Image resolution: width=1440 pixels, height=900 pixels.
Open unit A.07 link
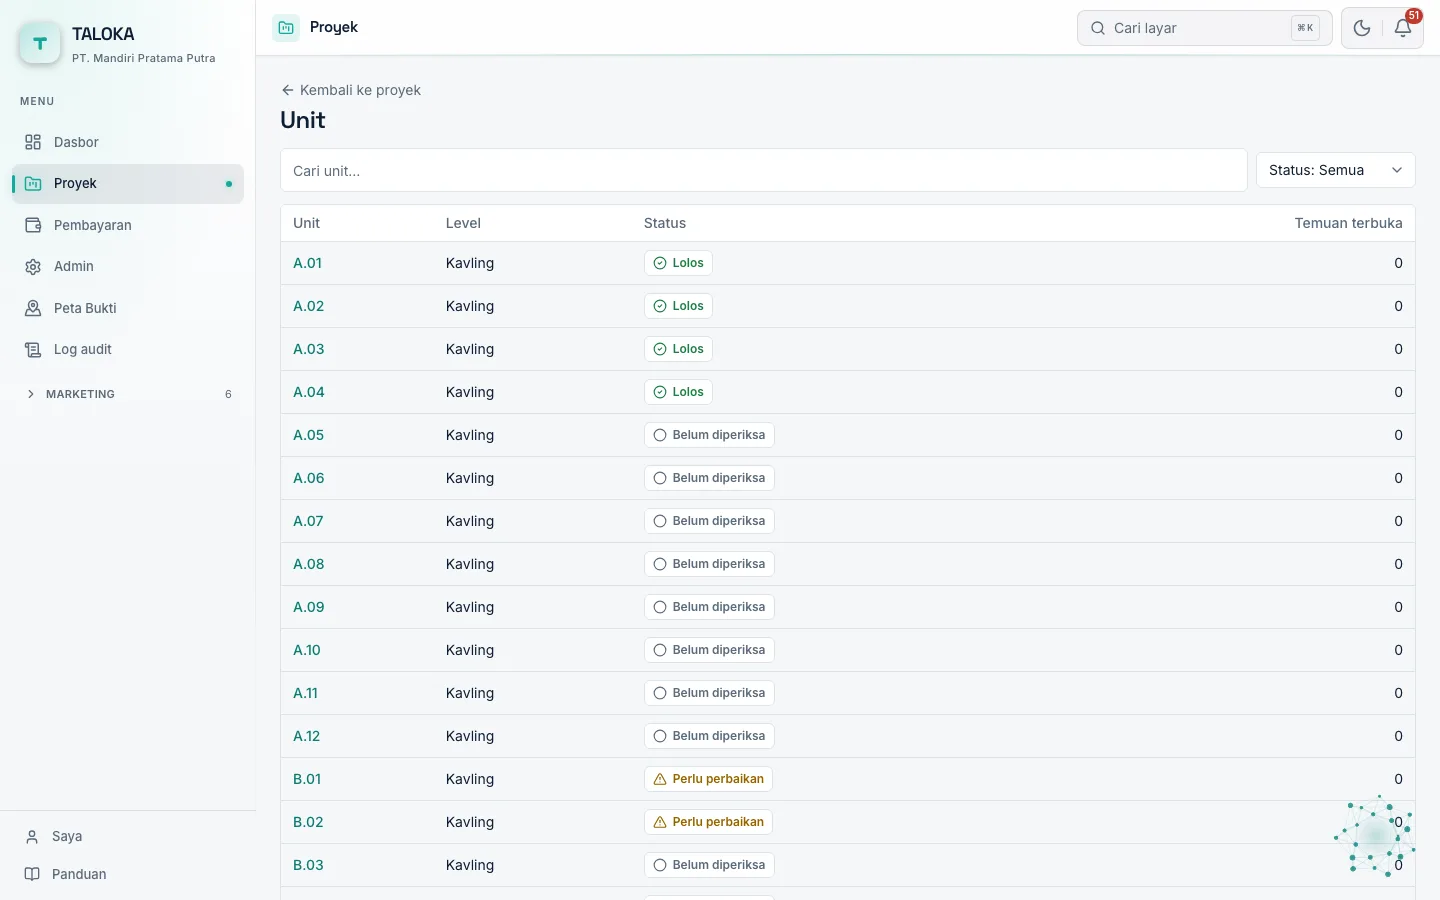pos(308,521)
